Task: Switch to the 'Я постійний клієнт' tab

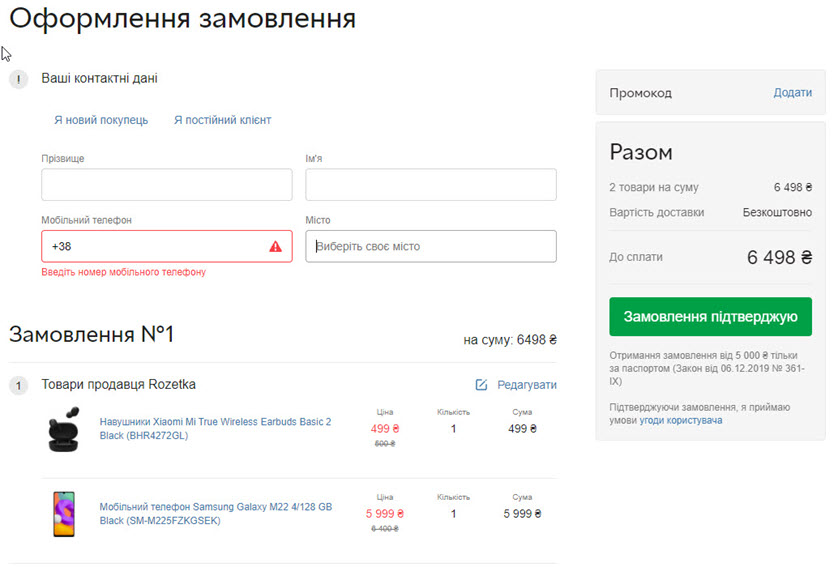Action: pyautogui.click(x=222, y=120)
